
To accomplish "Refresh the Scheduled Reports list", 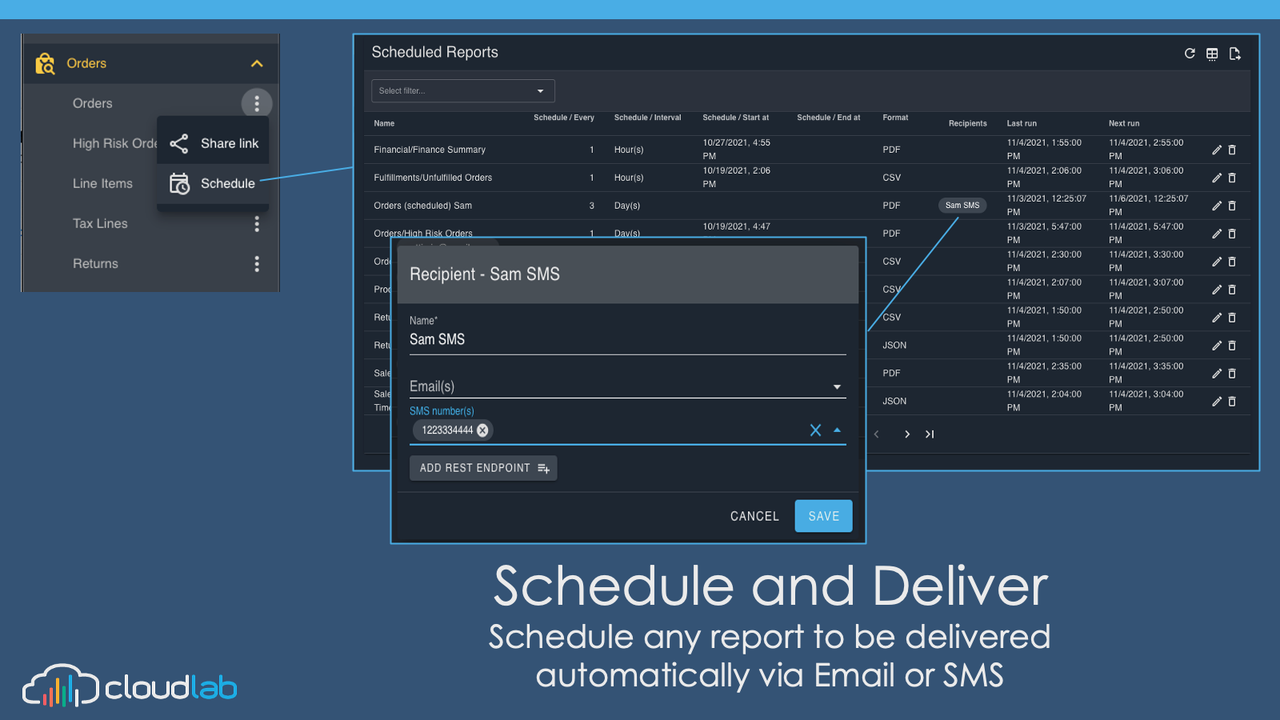I will pyautogui.click(x=1189, y=53).
